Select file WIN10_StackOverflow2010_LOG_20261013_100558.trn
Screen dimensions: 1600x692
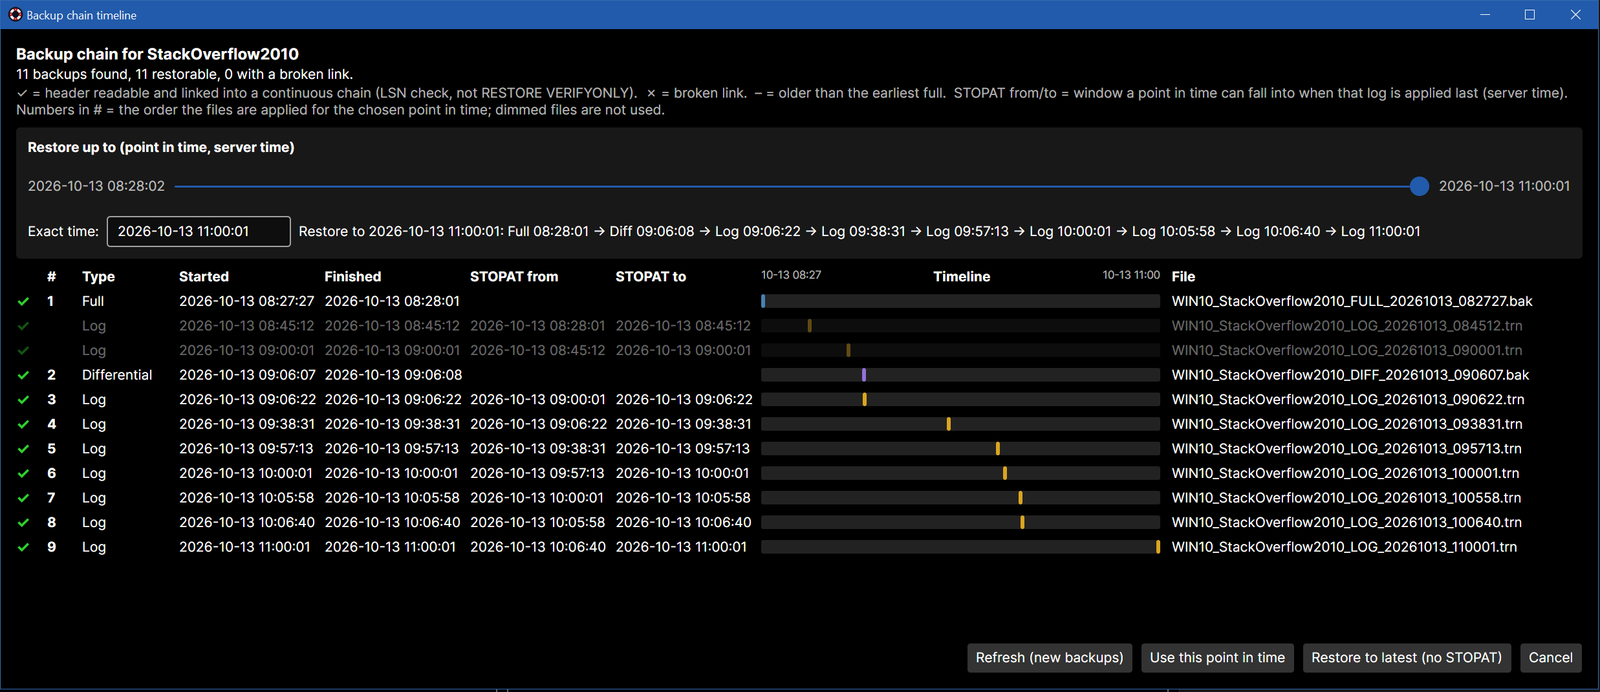[x=1346, y=498]
